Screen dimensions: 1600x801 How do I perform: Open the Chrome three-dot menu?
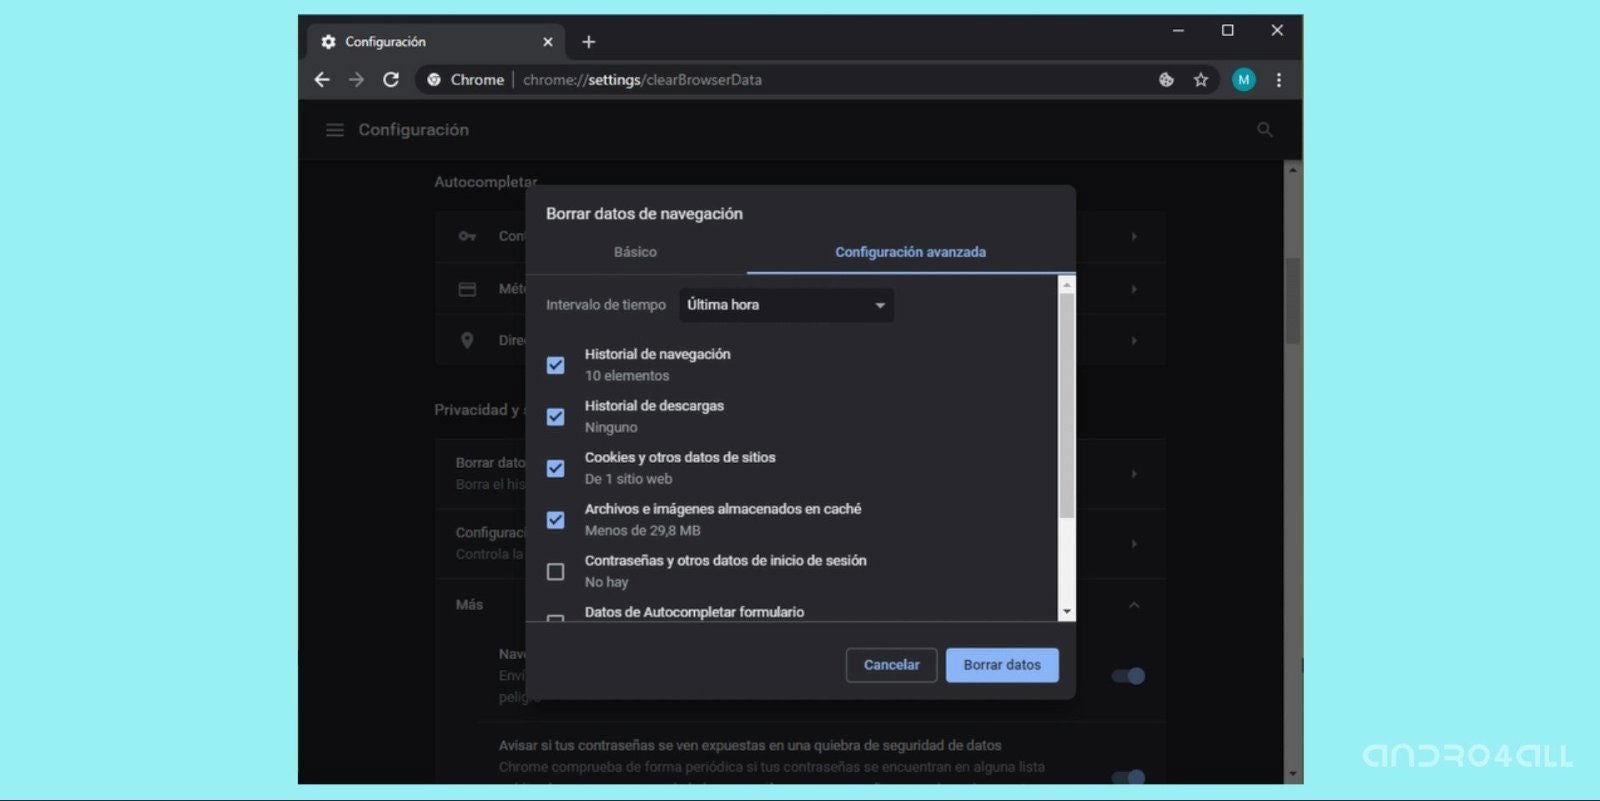1278,80
